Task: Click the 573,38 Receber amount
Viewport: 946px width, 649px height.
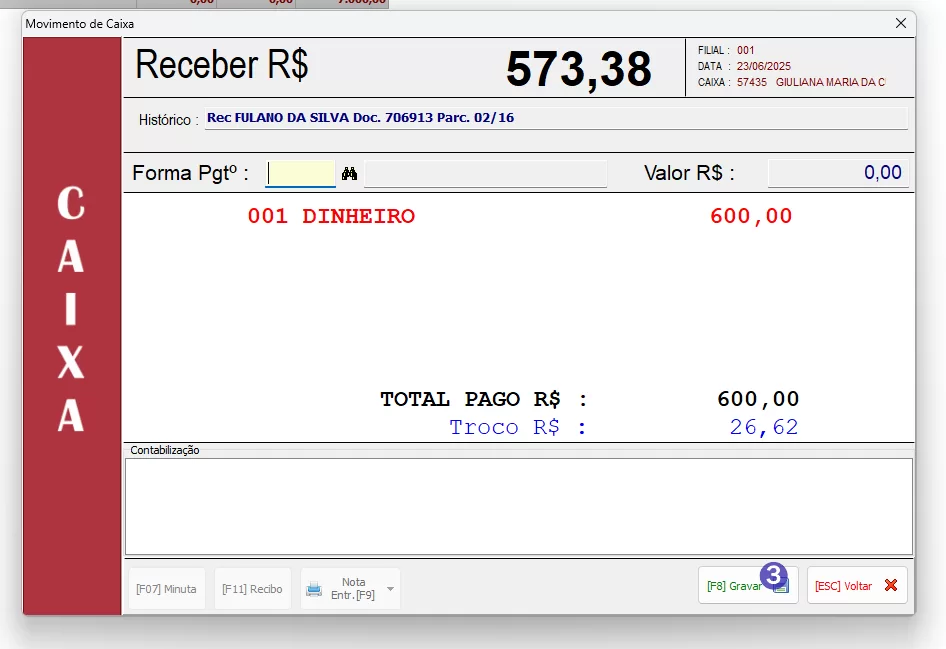Action: 578,69
